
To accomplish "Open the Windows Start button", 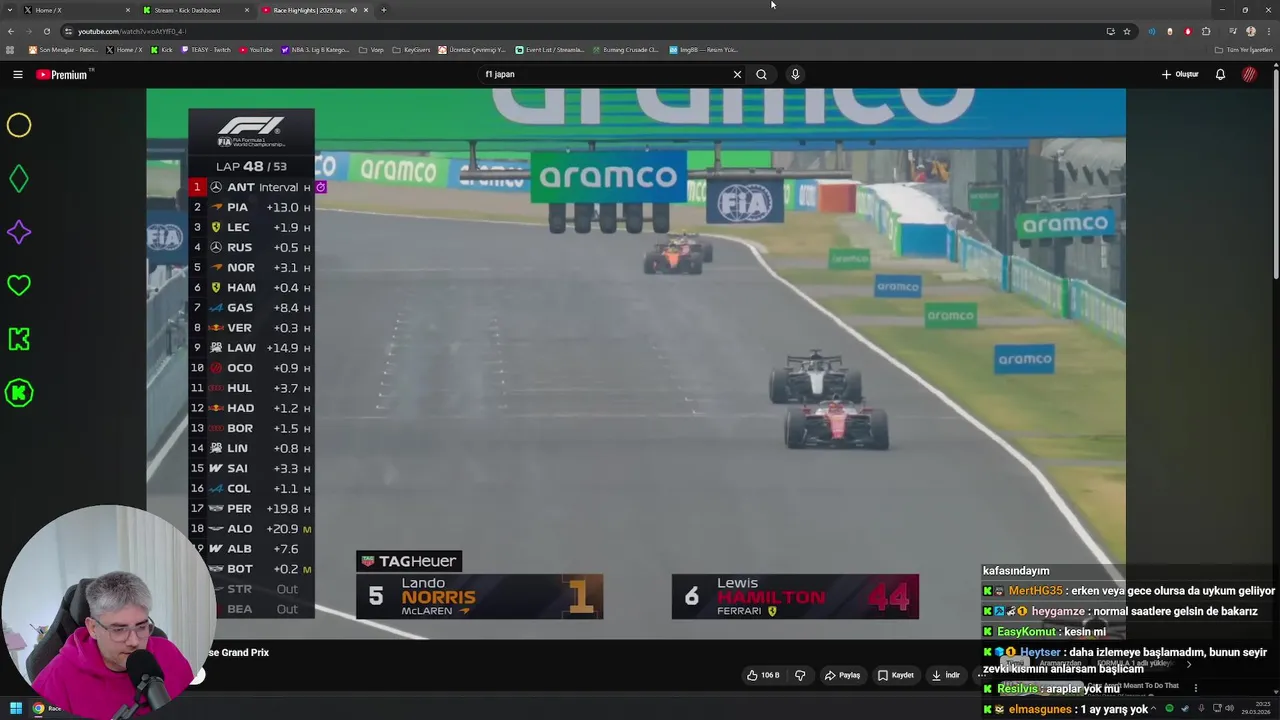I will [16, 708].
